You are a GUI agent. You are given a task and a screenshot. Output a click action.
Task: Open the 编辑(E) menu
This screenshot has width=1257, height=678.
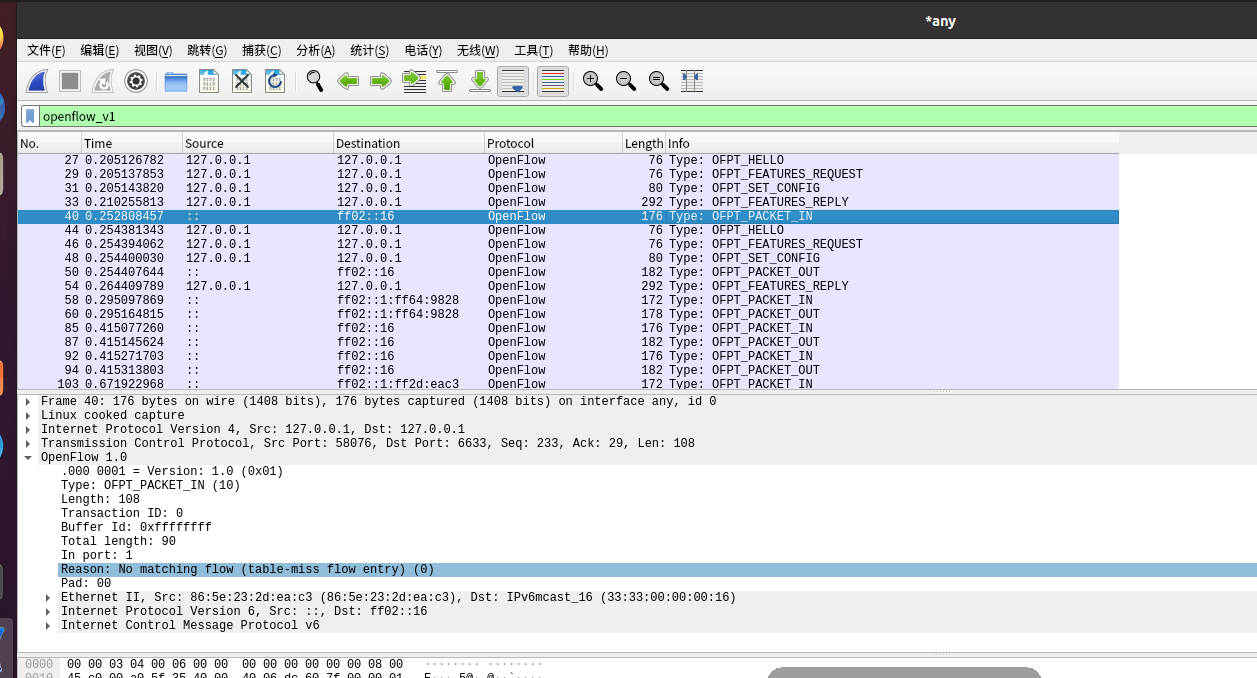coord(100,51)
